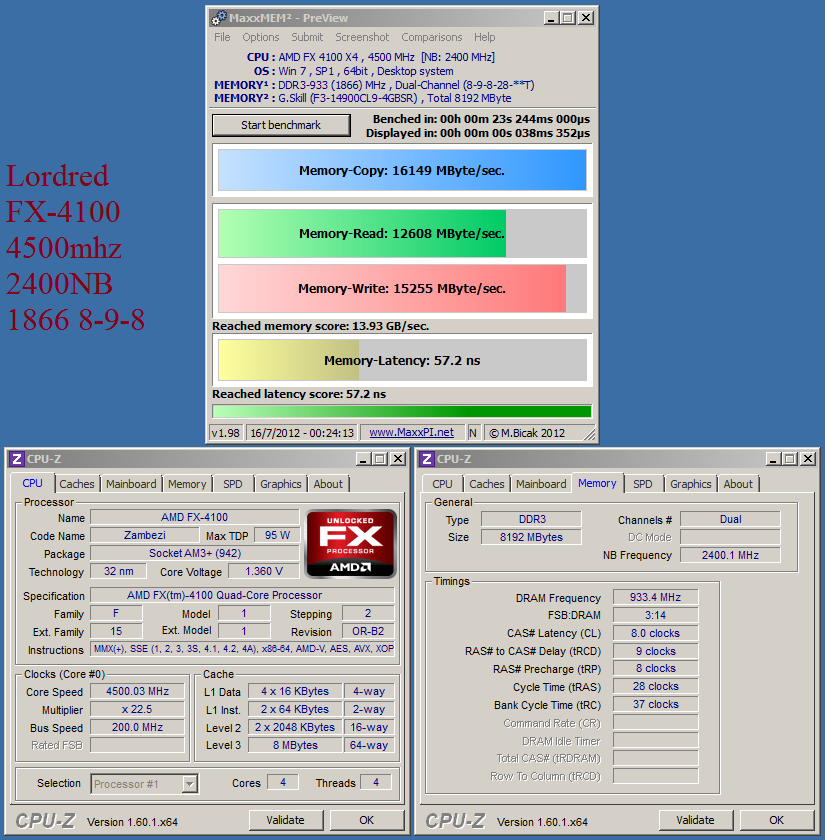The image size is (825, 840).
Task: Open the Submit menu in MaxxMEM²
Action: [x=307, y=37]
